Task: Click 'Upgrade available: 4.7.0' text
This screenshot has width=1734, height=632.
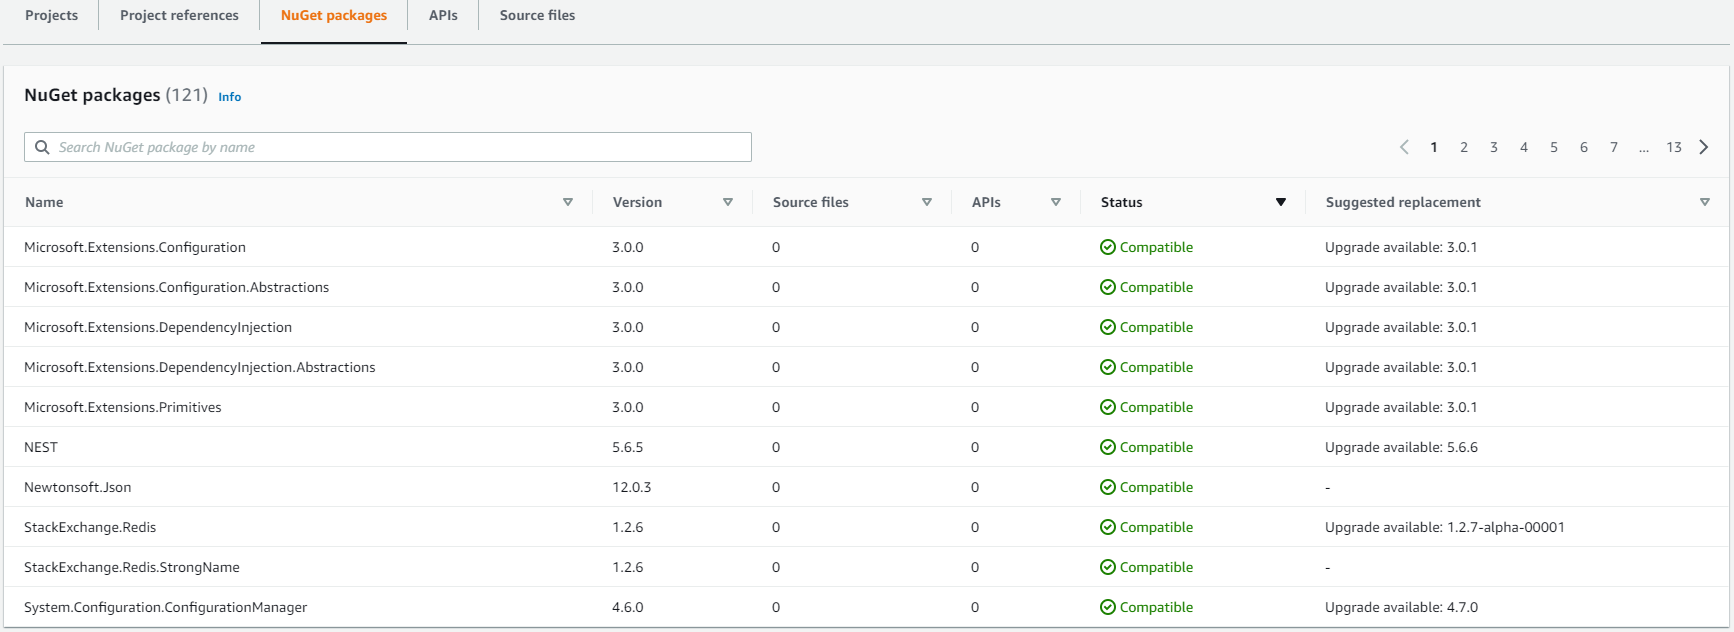Action: [1401, 607]
